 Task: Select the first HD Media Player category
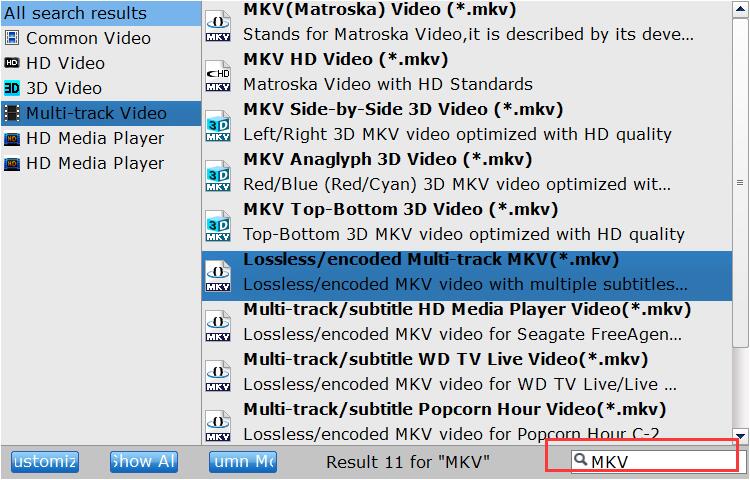pos(101,138)
